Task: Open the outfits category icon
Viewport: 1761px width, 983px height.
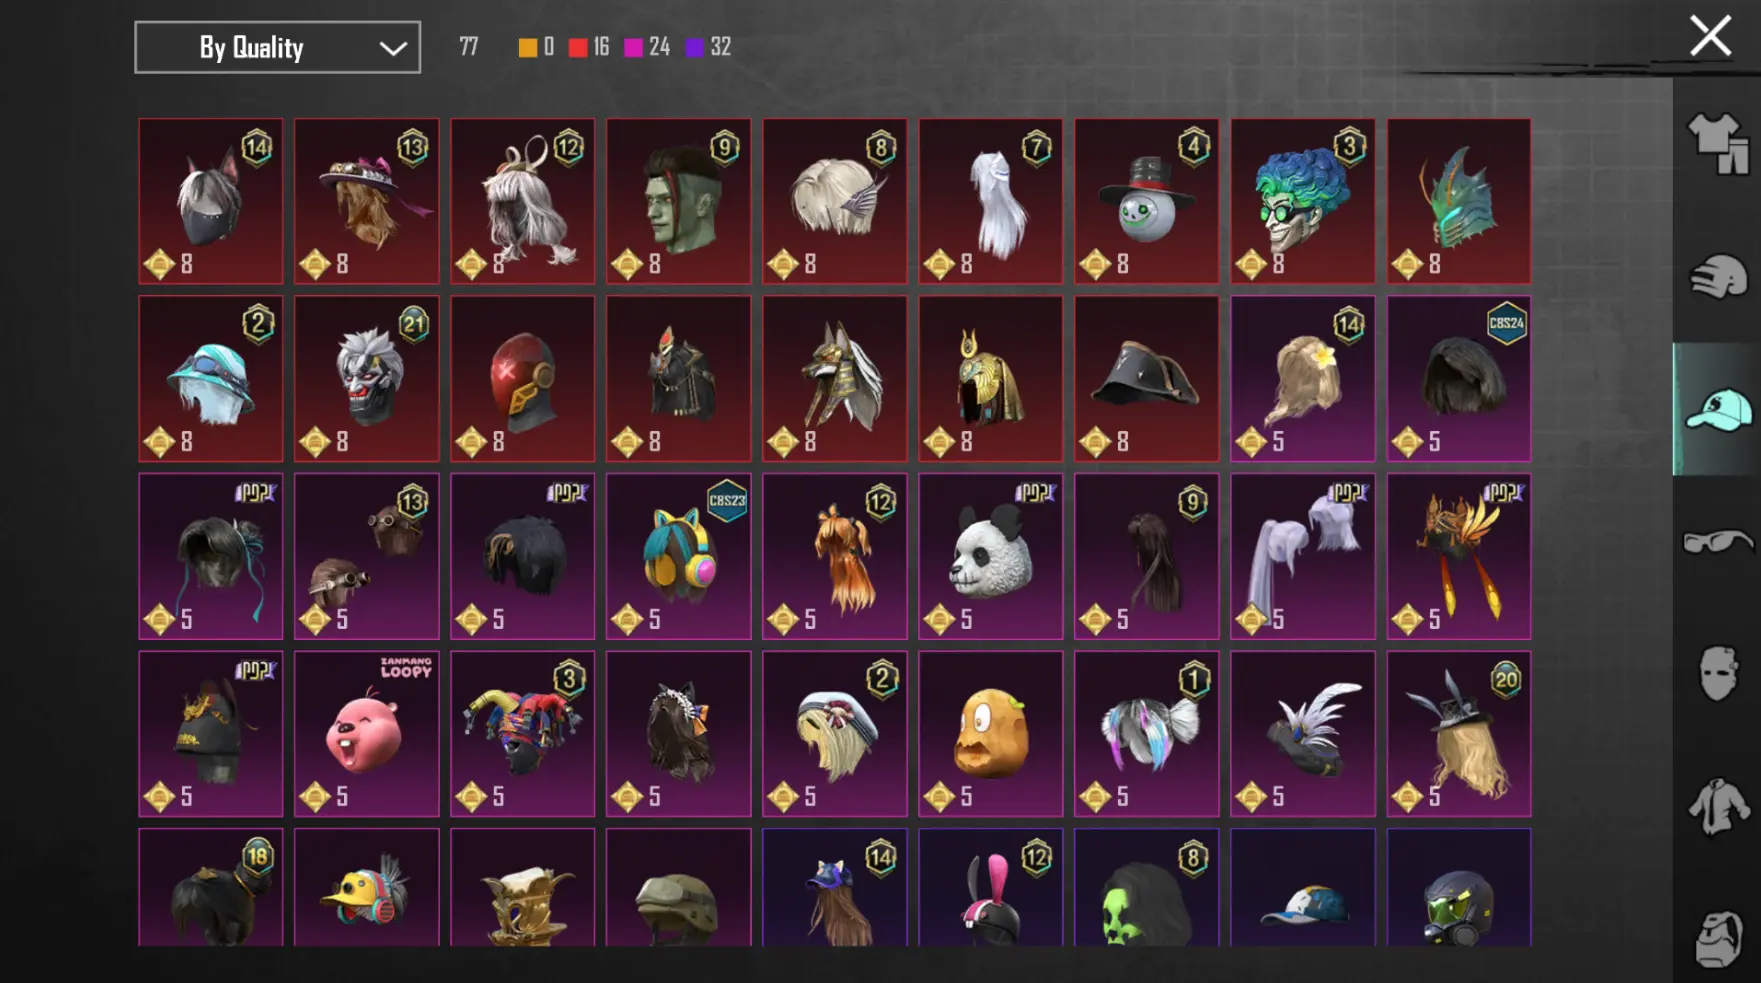Action: tap(1718, 145)
